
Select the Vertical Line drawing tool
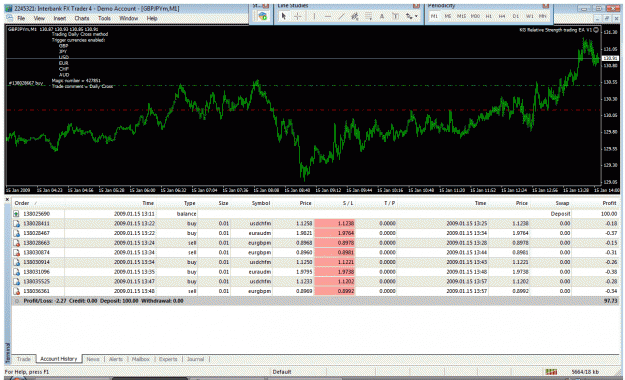point(314,16)
